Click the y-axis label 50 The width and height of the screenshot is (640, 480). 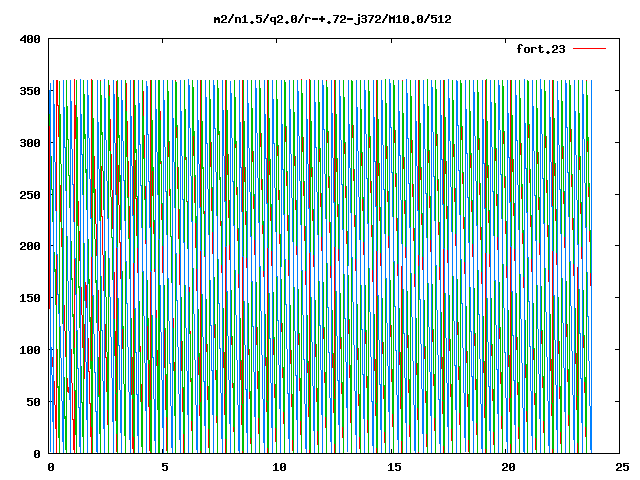click(x=33, y=402)
